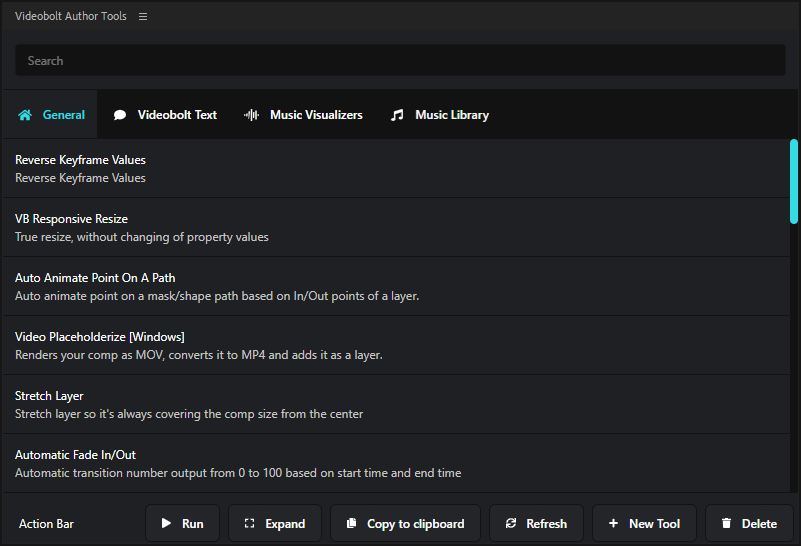Screen dimensions: 801x546
Task: Open the Music Visualizers tab
Action: pos(303,115)
